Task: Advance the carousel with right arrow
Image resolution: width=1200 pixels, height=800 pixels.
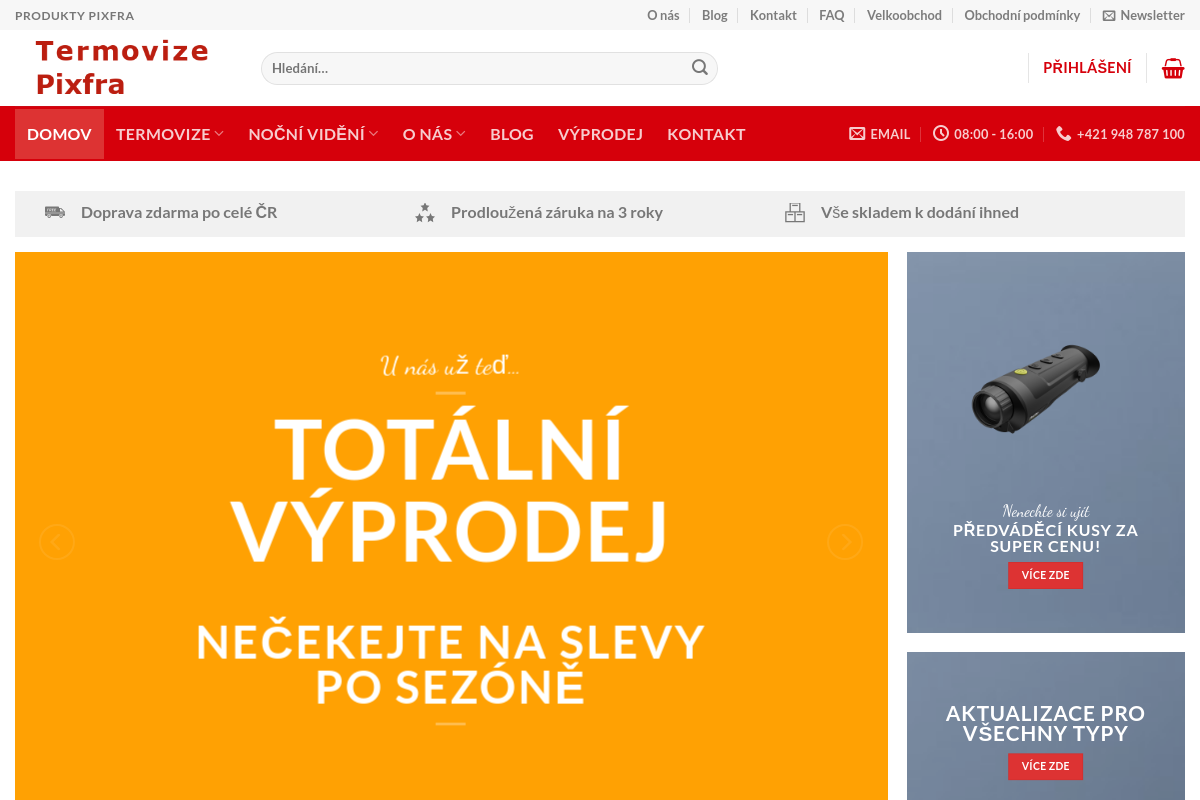Action: (x=845, y=541)
